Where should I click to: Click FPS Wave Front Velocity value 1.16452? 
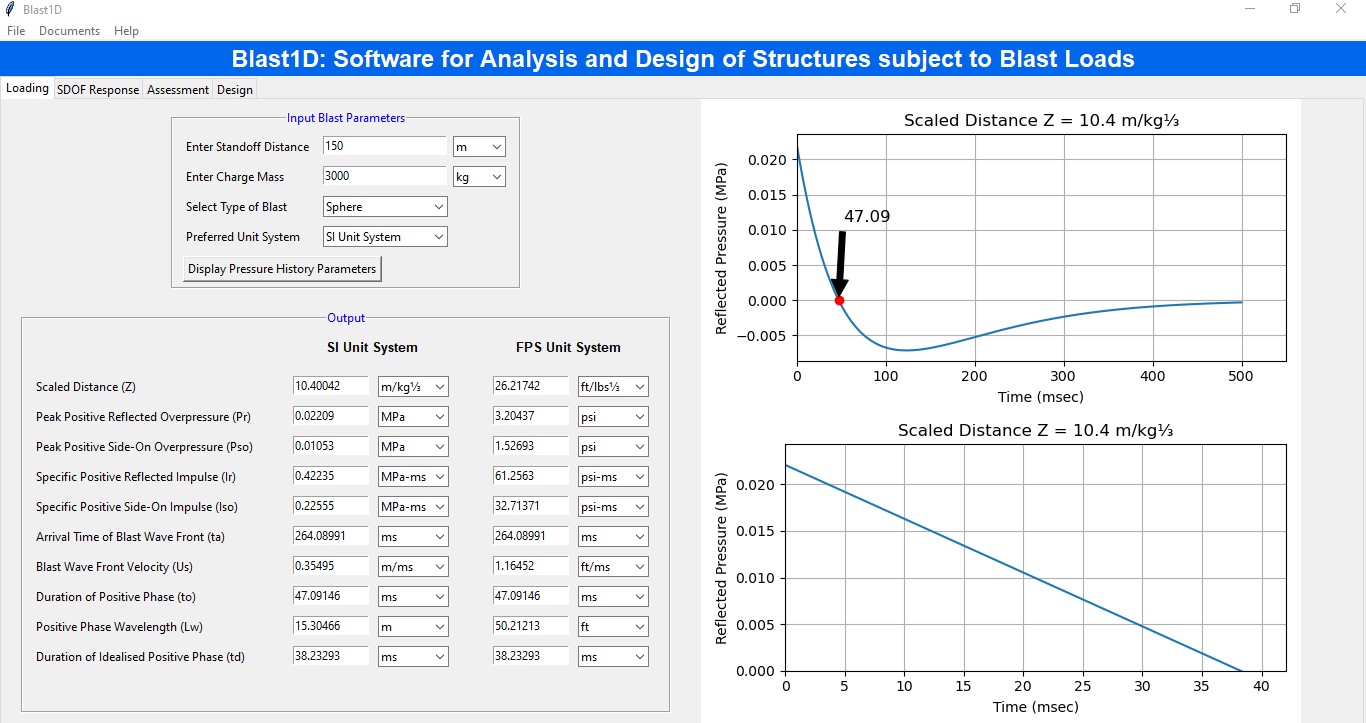[x=530, y=566]
